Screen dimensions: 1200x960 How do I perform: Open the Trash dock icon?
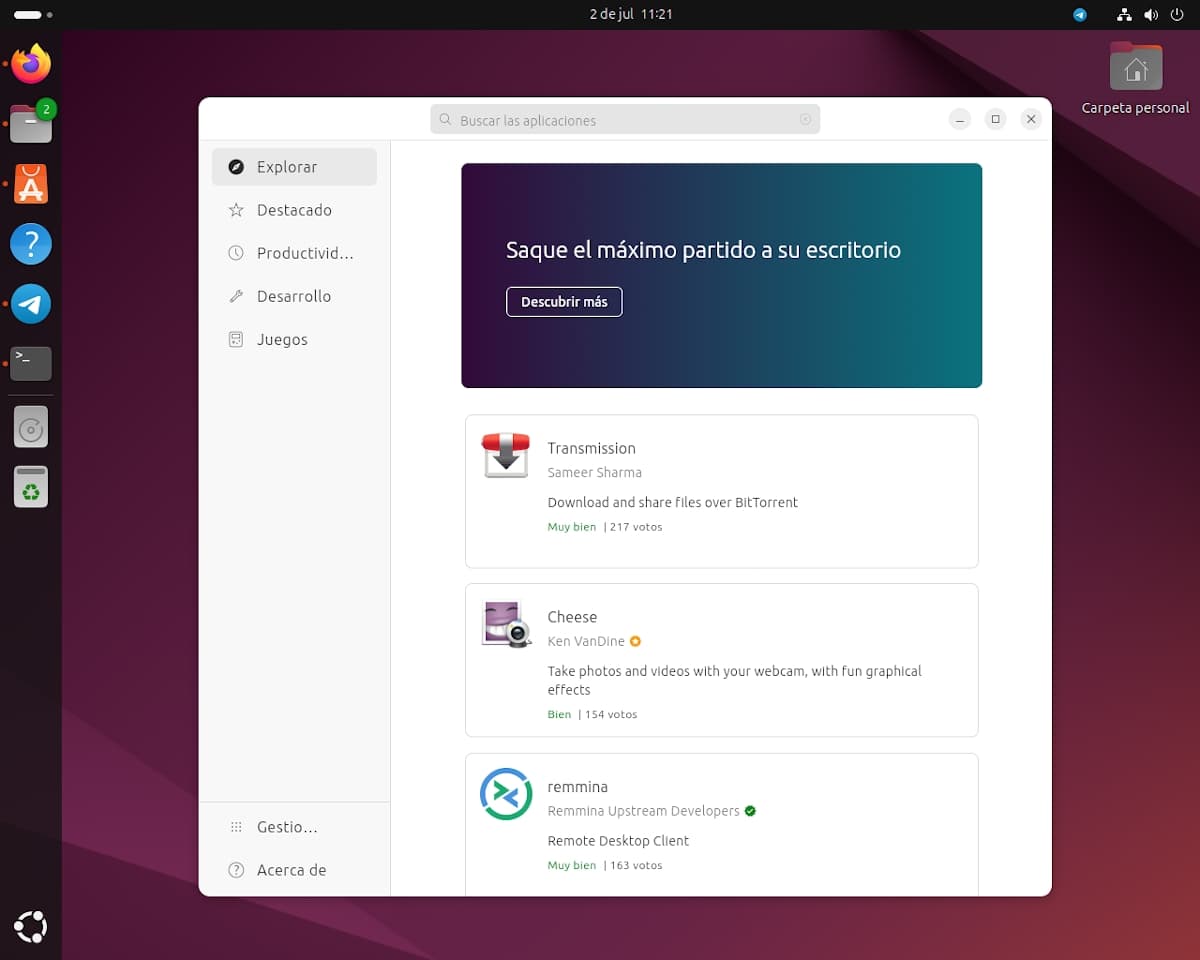click(x=31, y=486)
